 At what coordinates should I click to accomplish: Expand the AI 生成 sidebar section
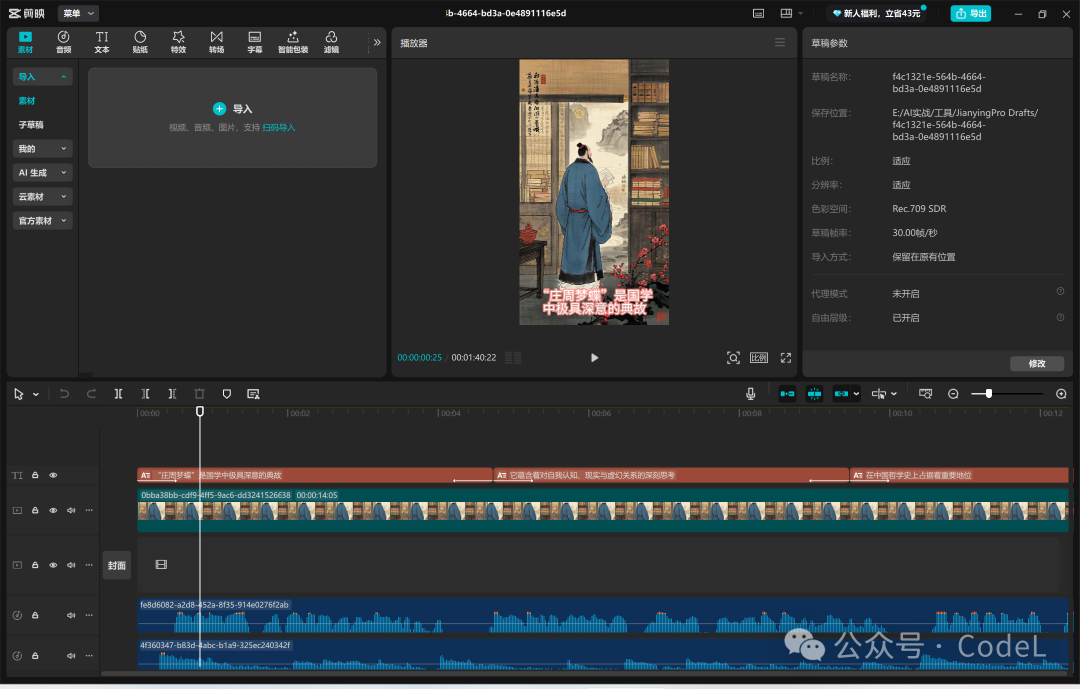43,173
